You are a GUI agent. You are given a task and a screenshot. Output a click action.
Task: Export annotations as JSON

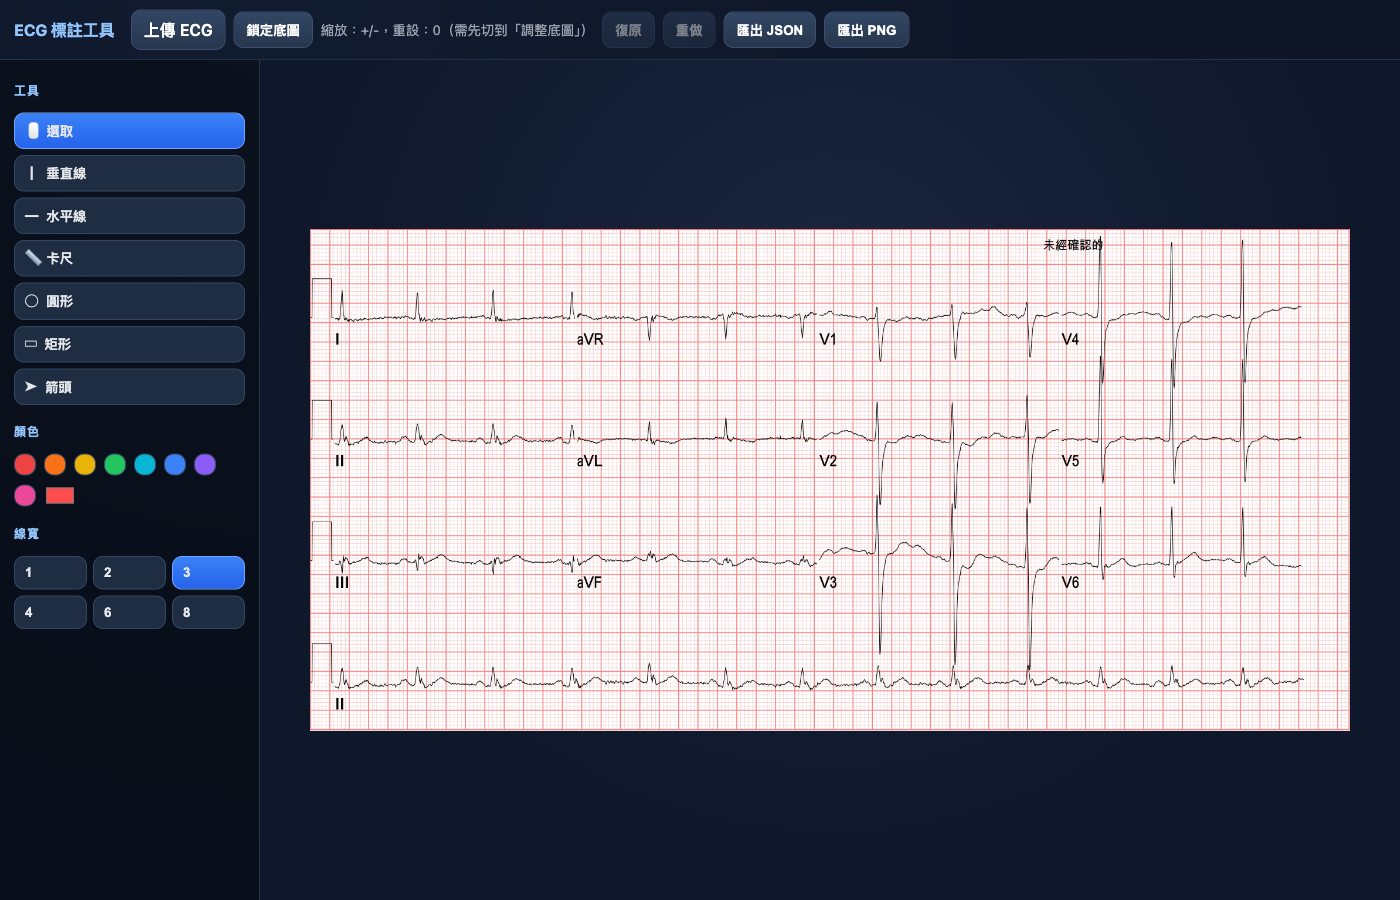[x=769, y=29]
